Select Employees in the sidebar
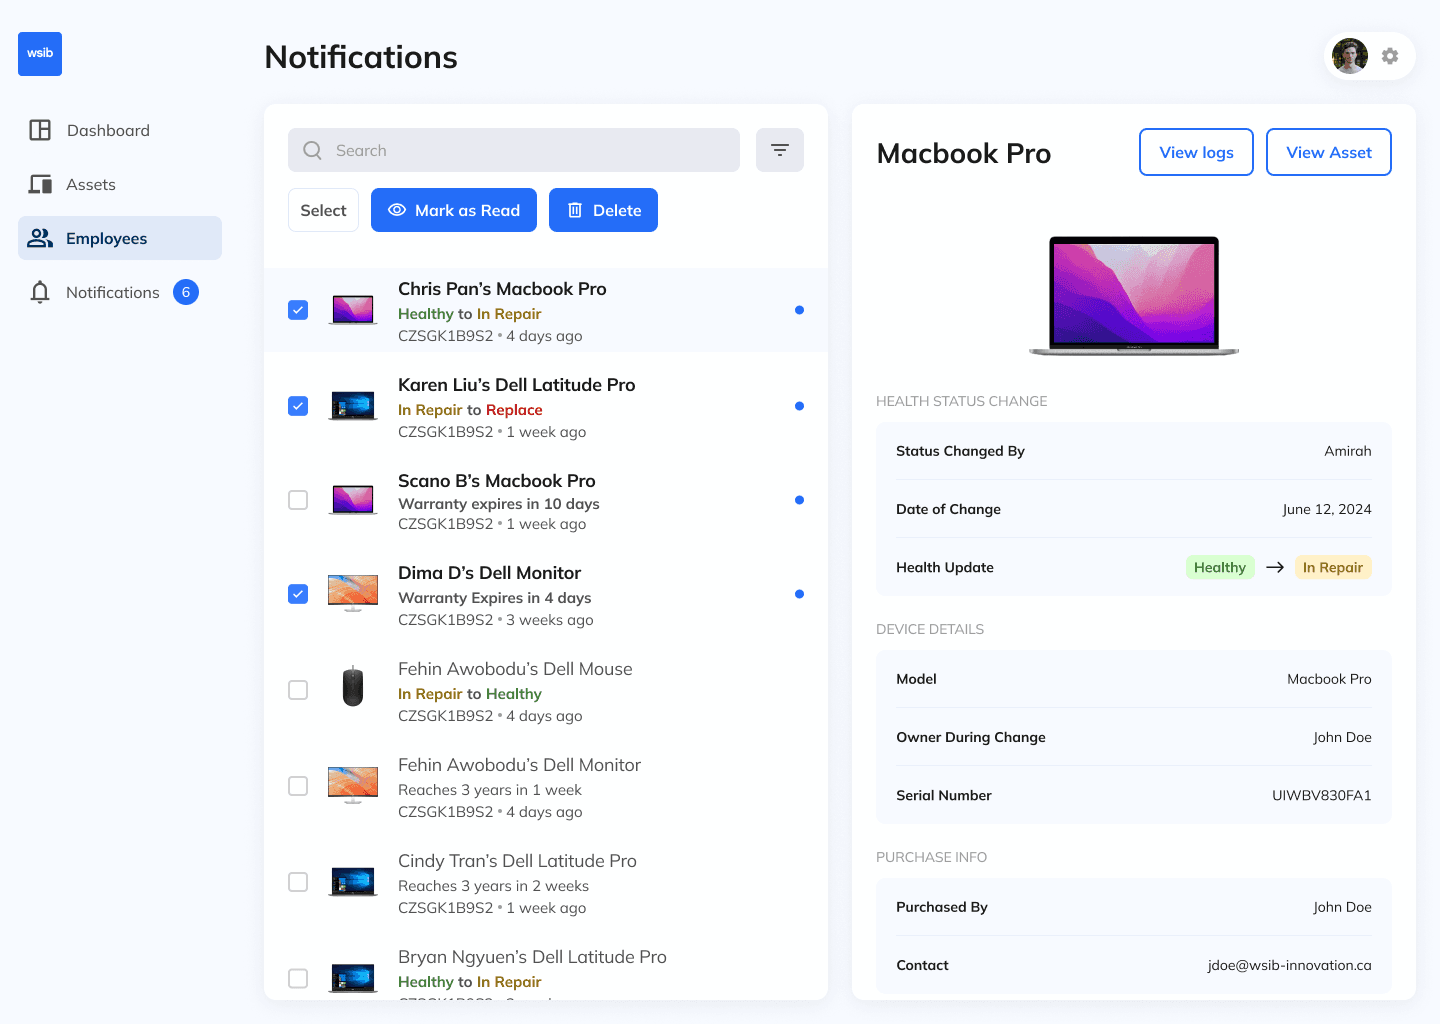Image resolution: width=1440 pixels, height=1024 pixels. pos(120,238)
